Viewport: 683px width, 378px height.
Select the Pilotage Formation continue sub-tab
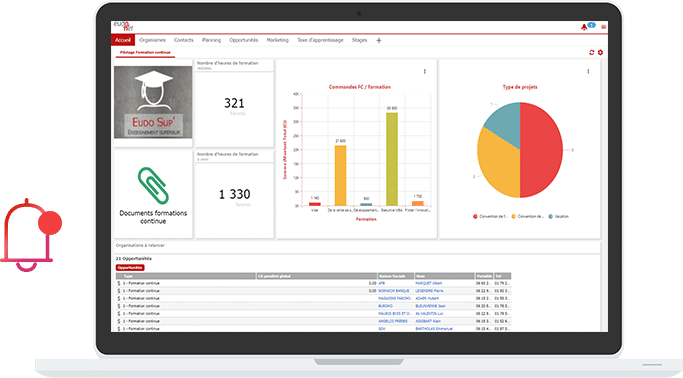pyautogui.click(x=145, y=53)
